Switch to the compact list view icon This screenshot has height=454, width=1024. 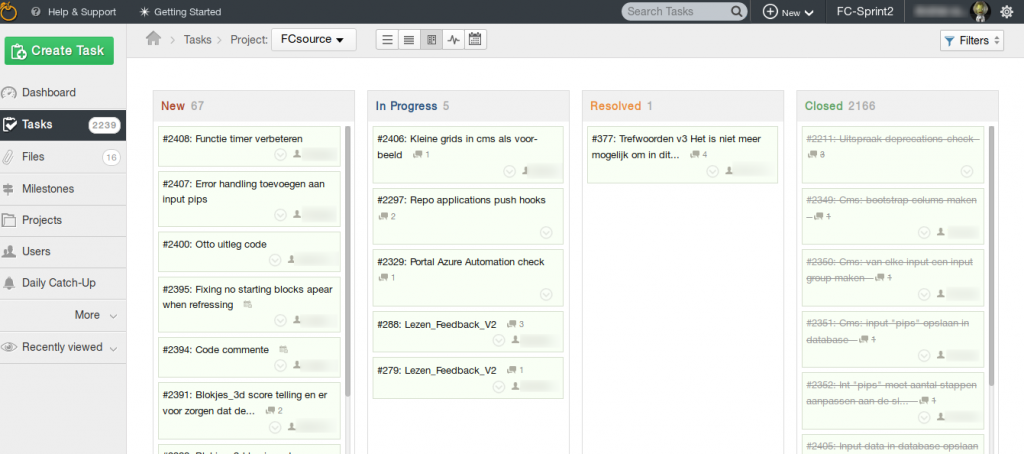tap(409, 40)
